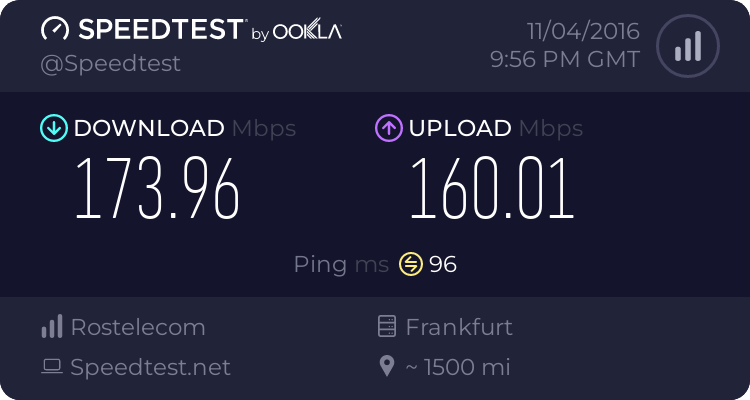The image size is (750, 400).
Task: Click the 11/04/2016 test date
Action: point(582,31)
